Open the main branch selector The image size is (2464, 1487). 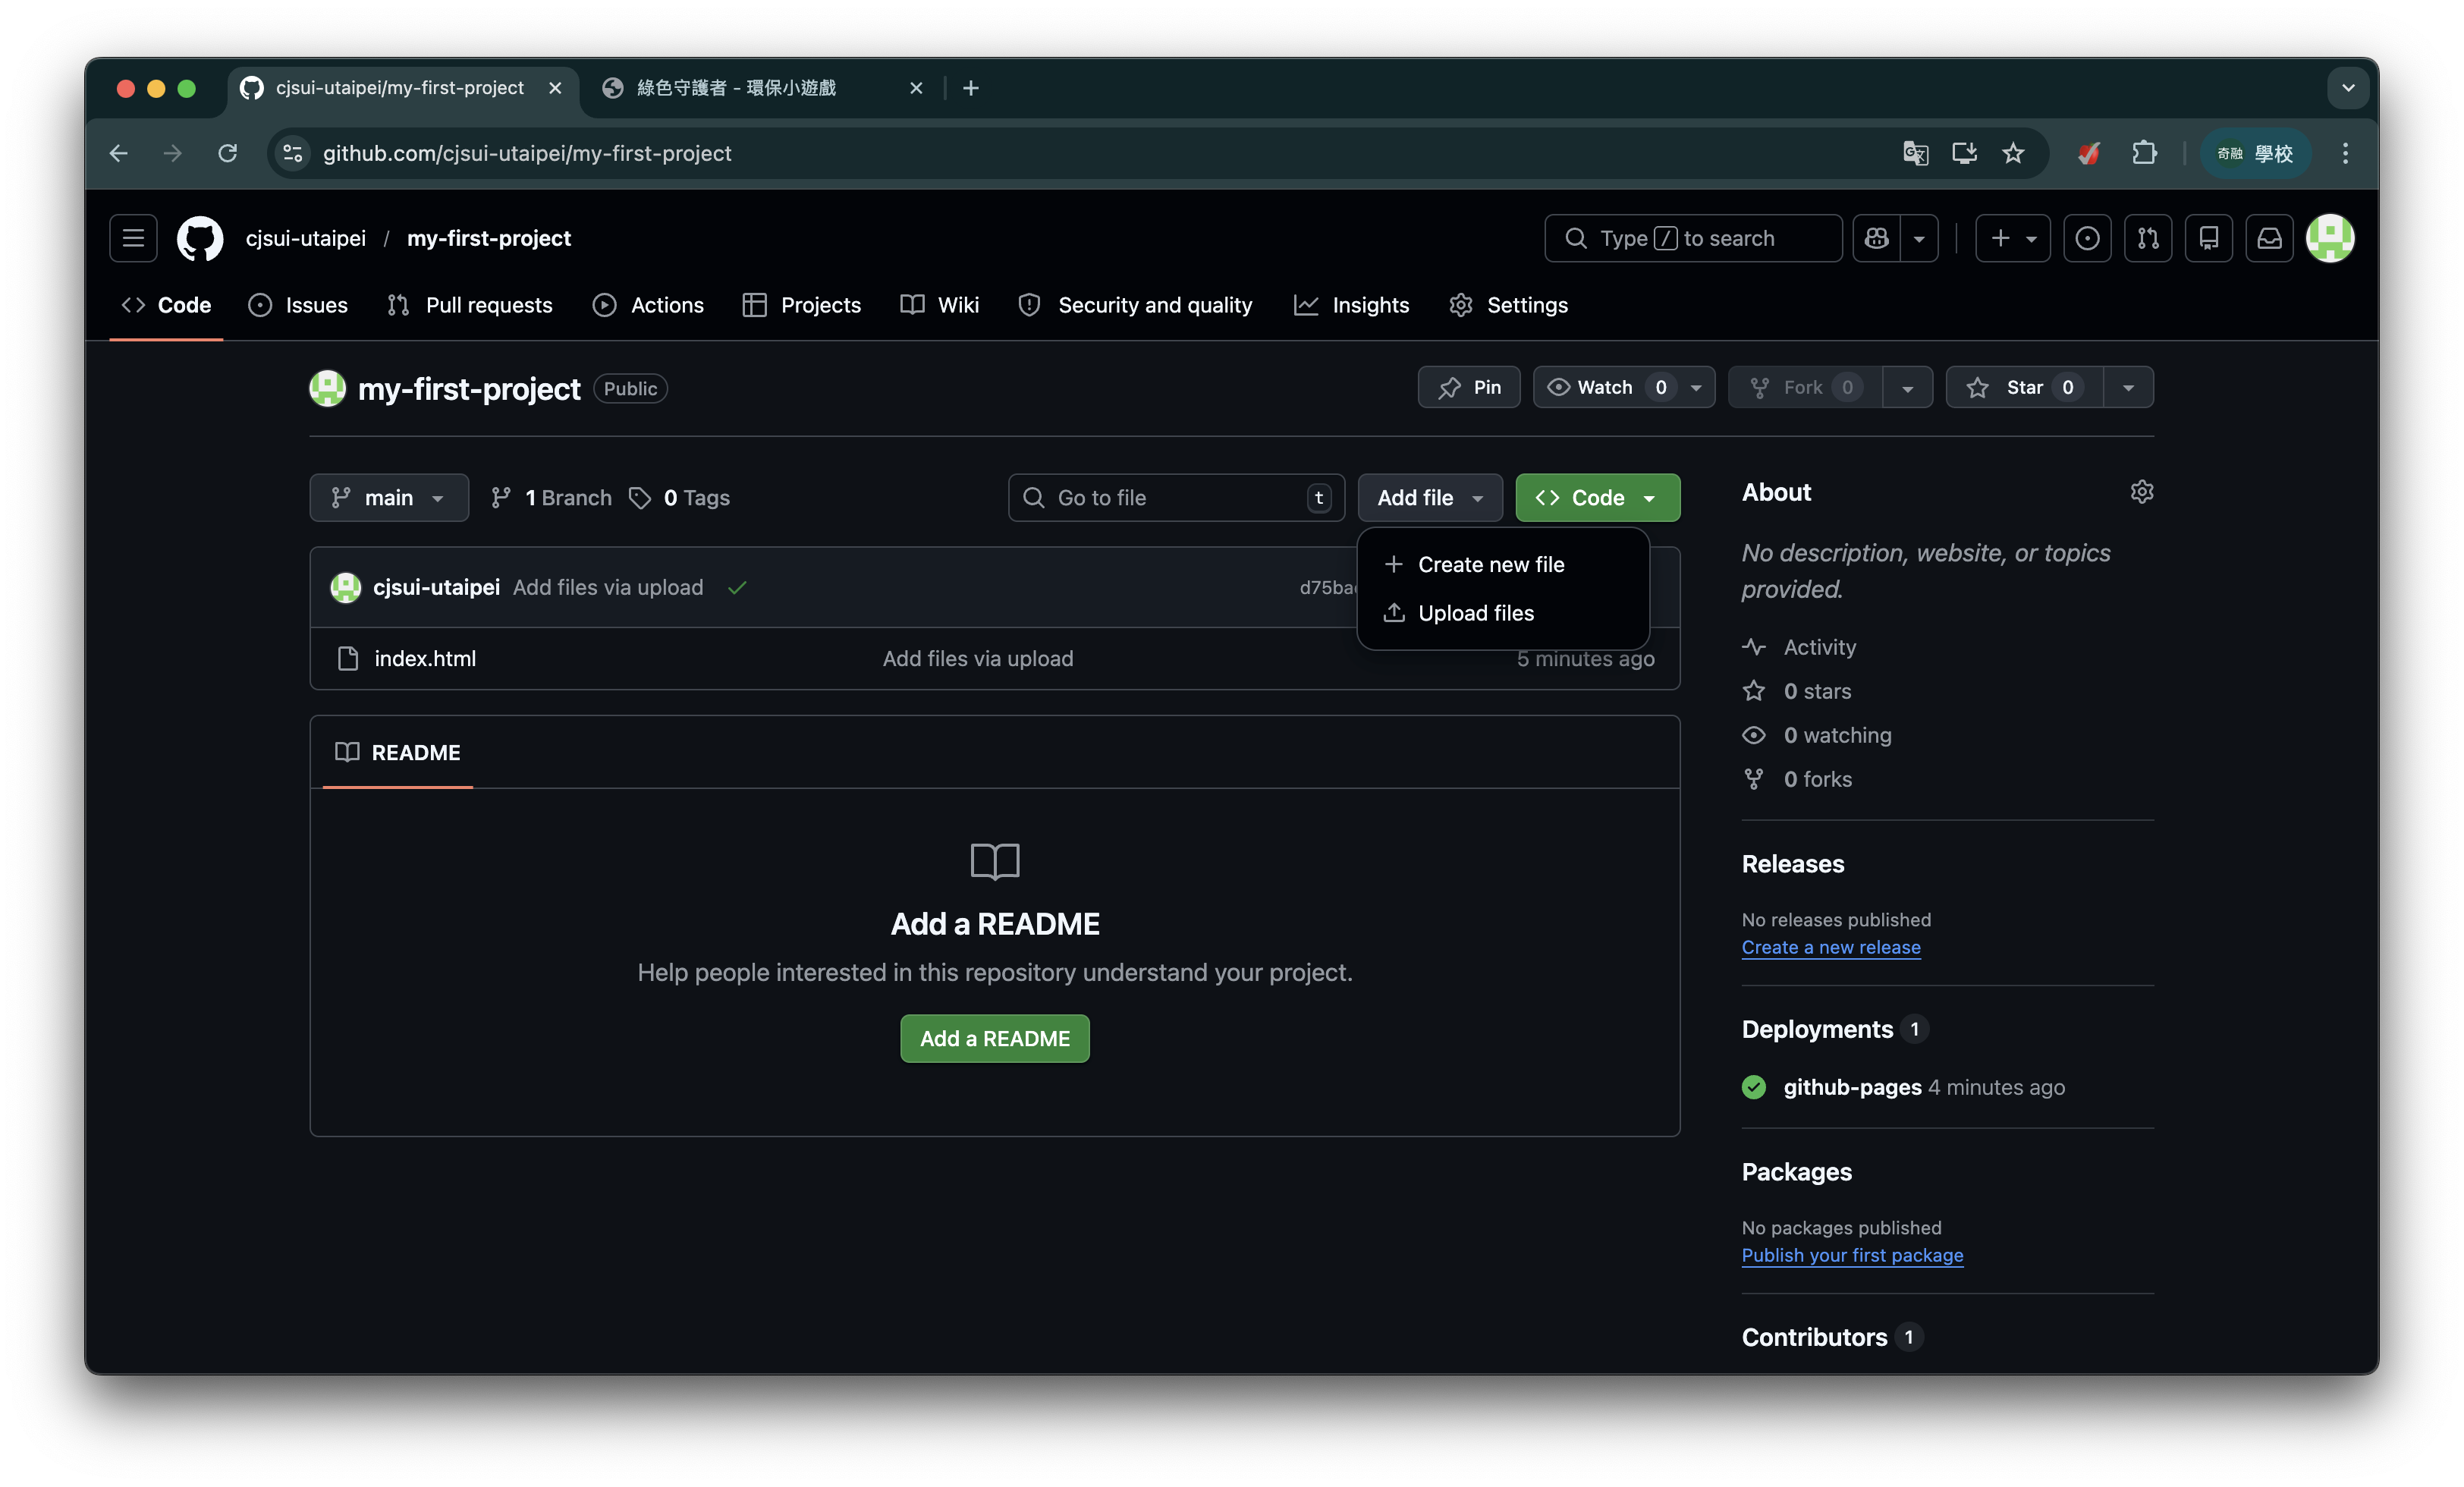coord(389,497)
